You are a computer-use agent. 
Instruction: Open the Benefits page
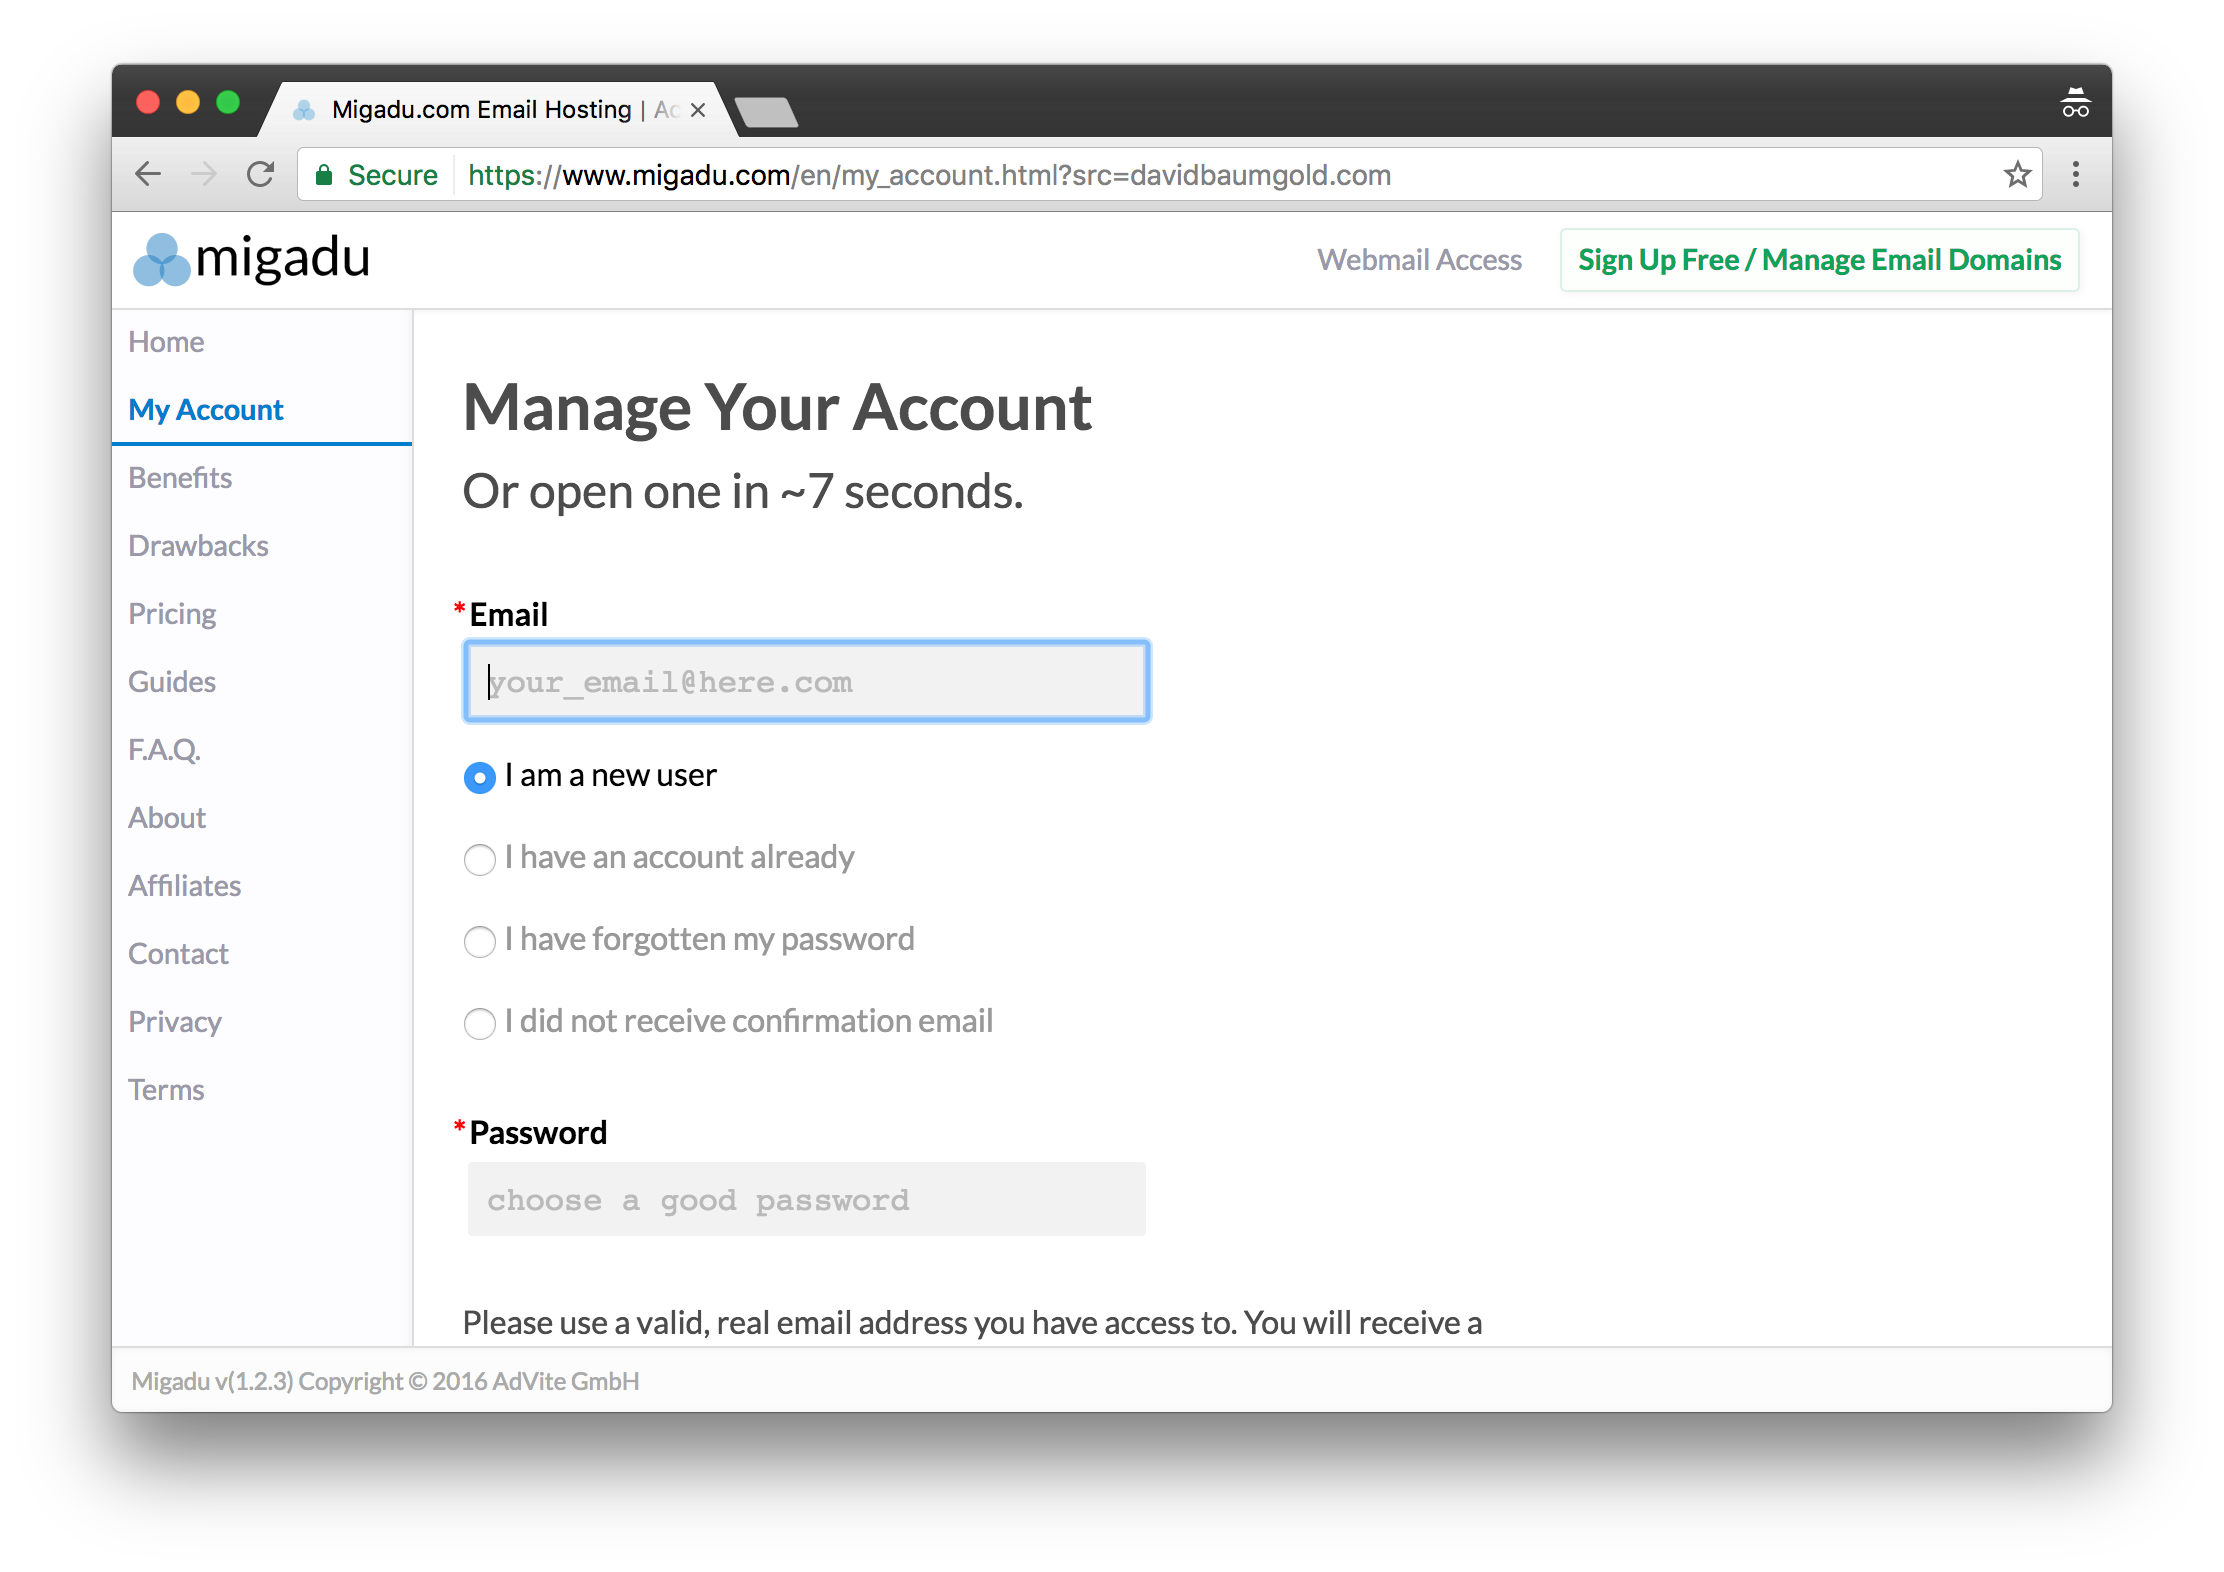click(180, 478)
